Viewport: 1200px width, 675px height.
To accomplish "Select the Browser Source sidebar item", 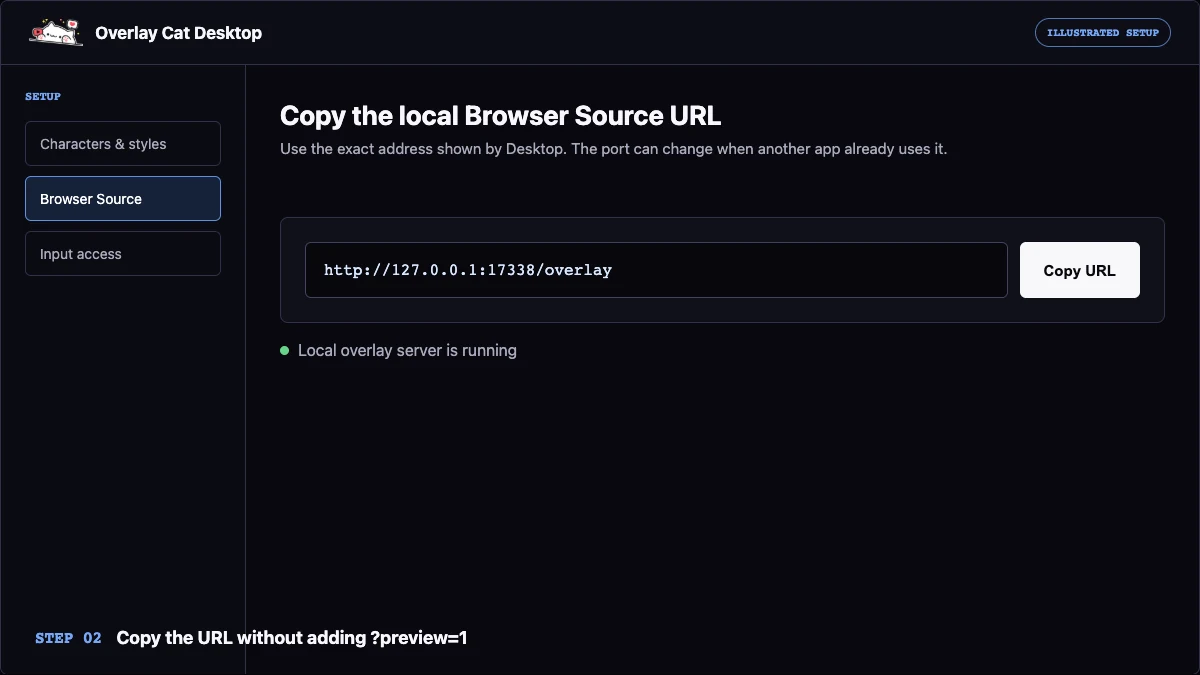I will point(123,199).
